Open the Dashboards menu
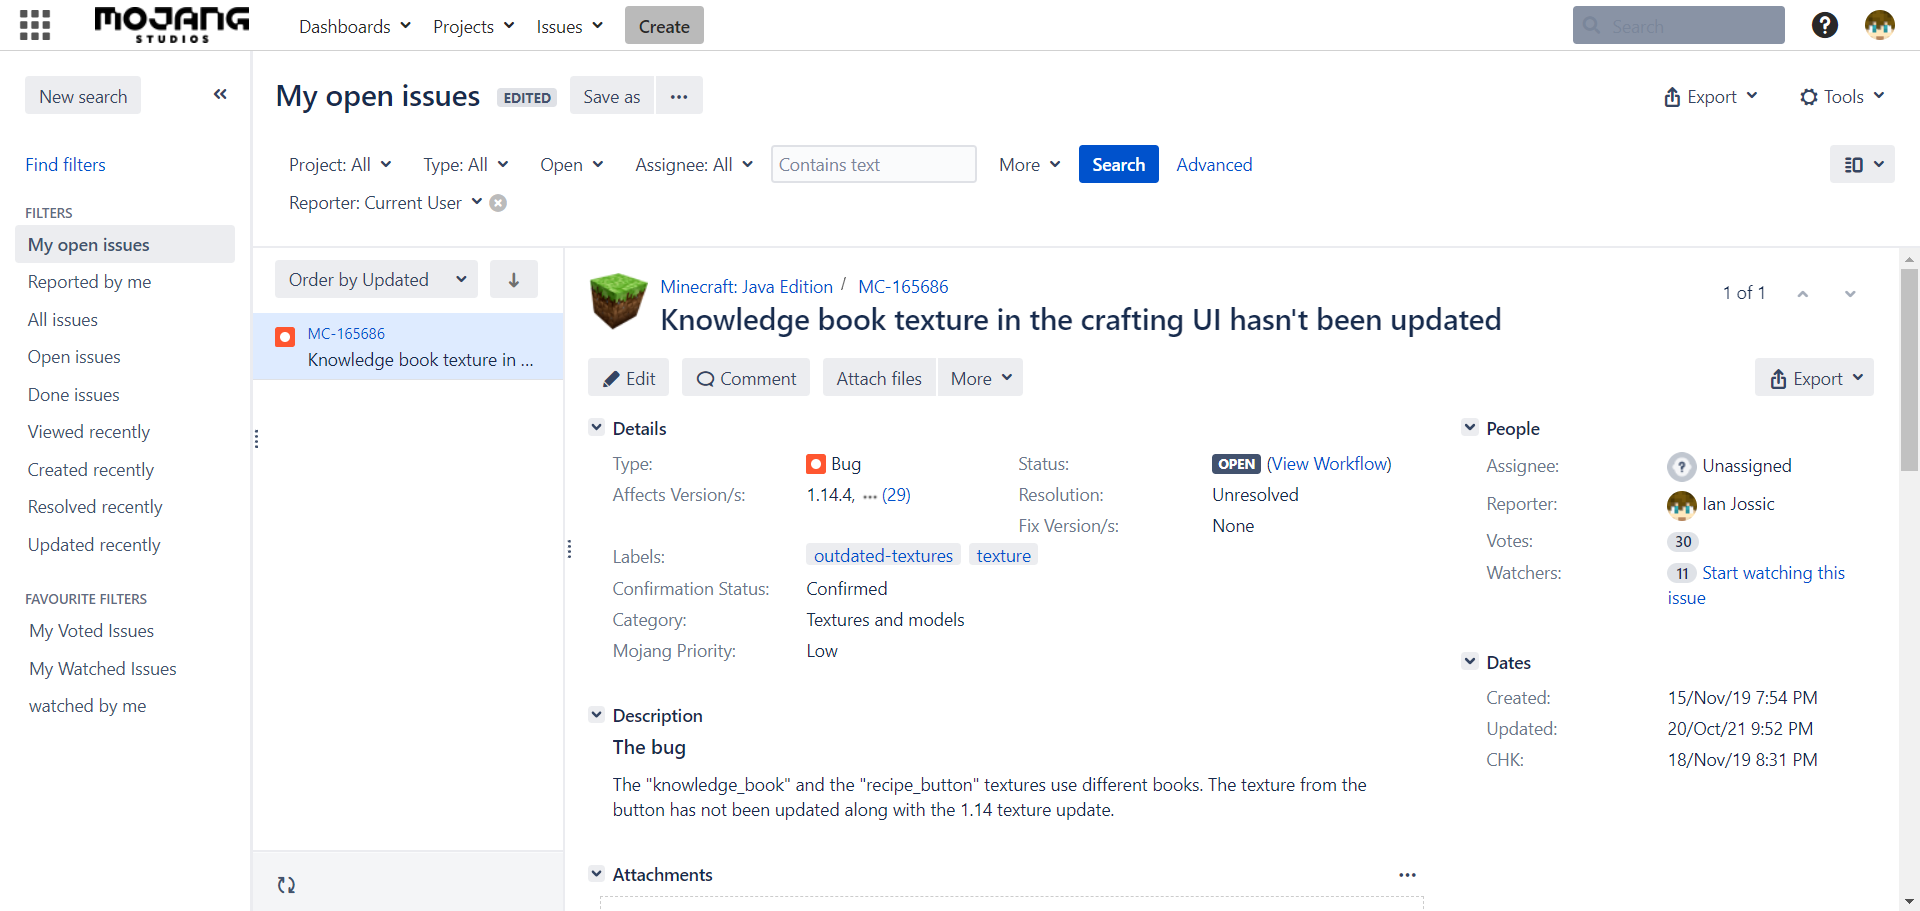Screen dimensions: 1920x911 coord(354,26)
